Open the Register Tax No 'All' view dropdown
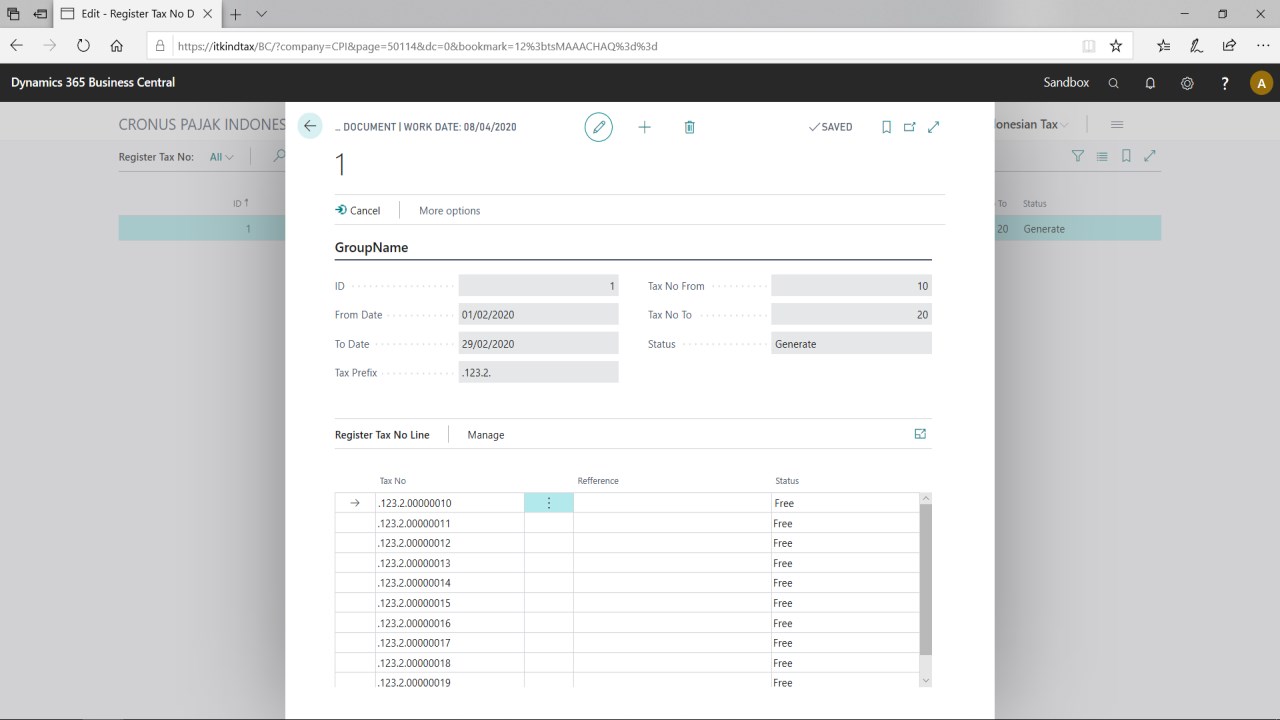The width and height of the screenshot is (1280, 720). [x=221, y=157]
